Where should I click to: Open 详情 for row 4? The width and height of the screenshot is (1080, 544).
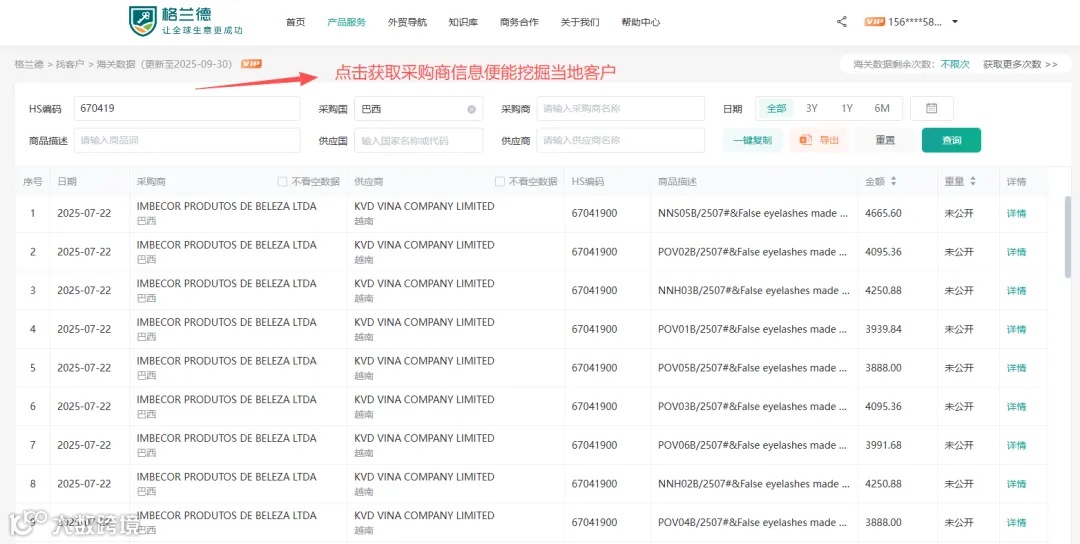tap(1017, 329)
